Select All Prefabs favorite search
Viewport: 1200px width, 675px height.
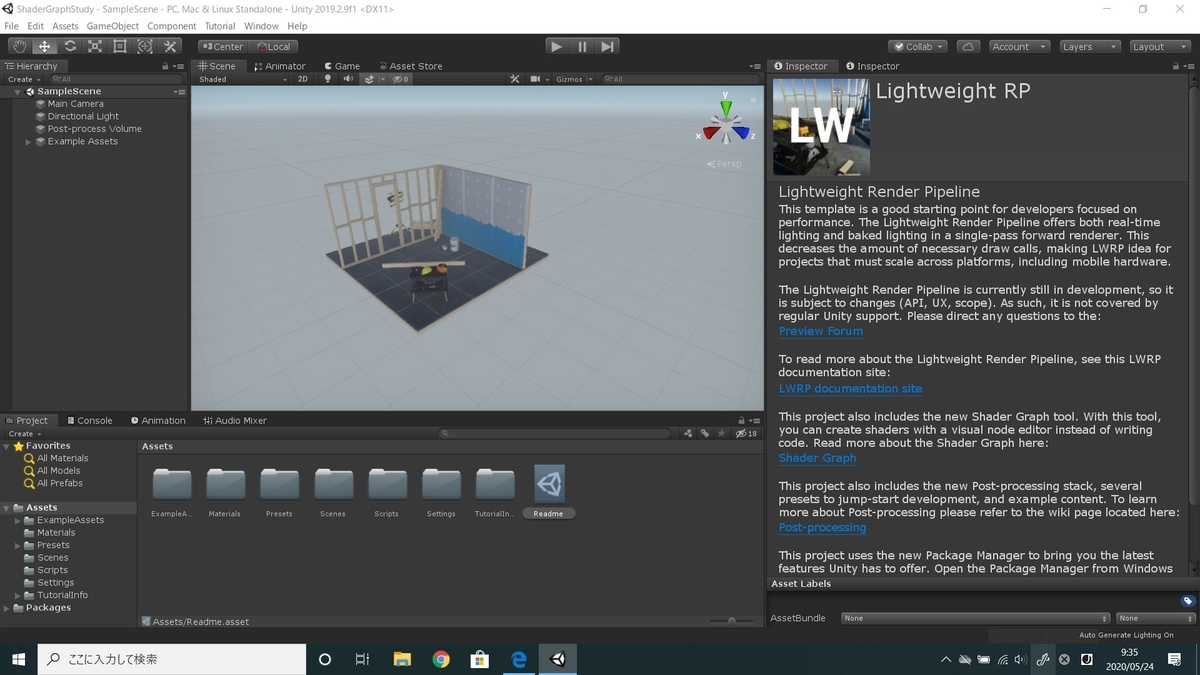[x=59, y=483]
